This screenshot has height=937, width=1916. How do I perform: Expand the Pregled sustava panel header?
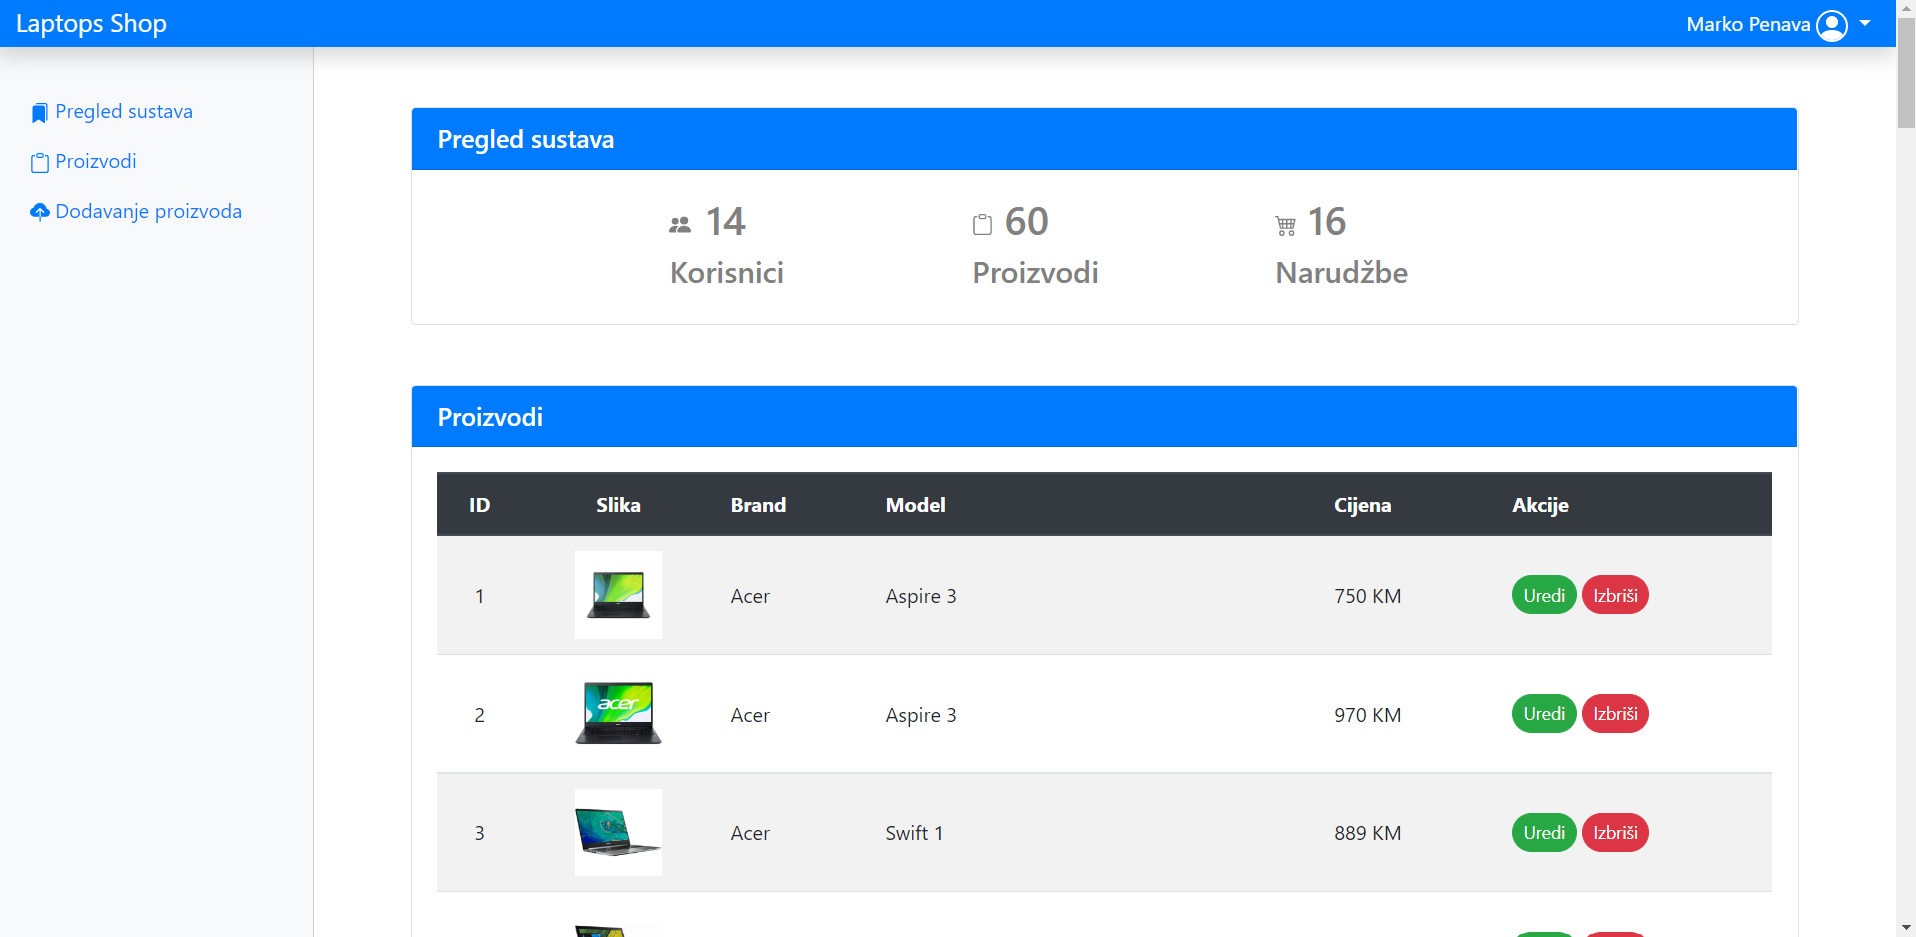pos(526,139)
